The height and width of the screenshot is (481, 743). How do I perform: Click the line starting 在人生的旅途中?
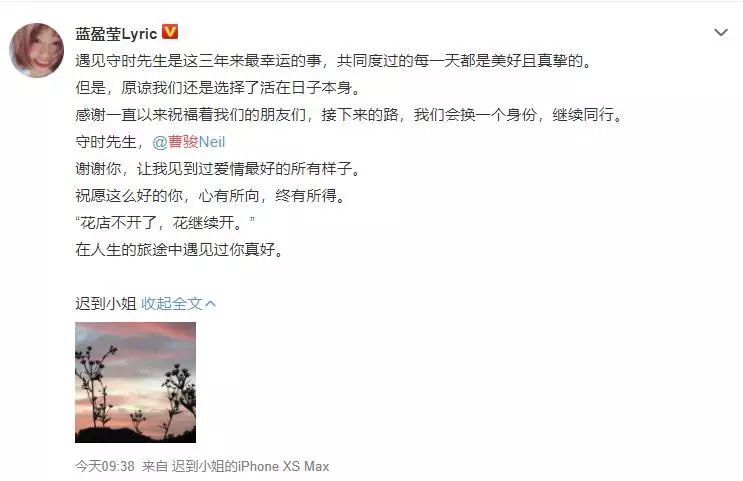click(180, 249)
